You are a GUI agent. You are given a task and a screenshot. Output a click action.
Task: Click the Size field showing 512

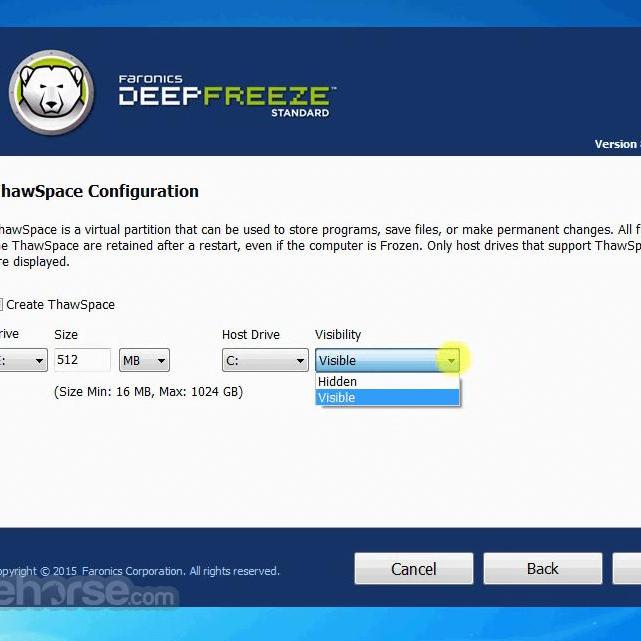click(x=82, y=360)
